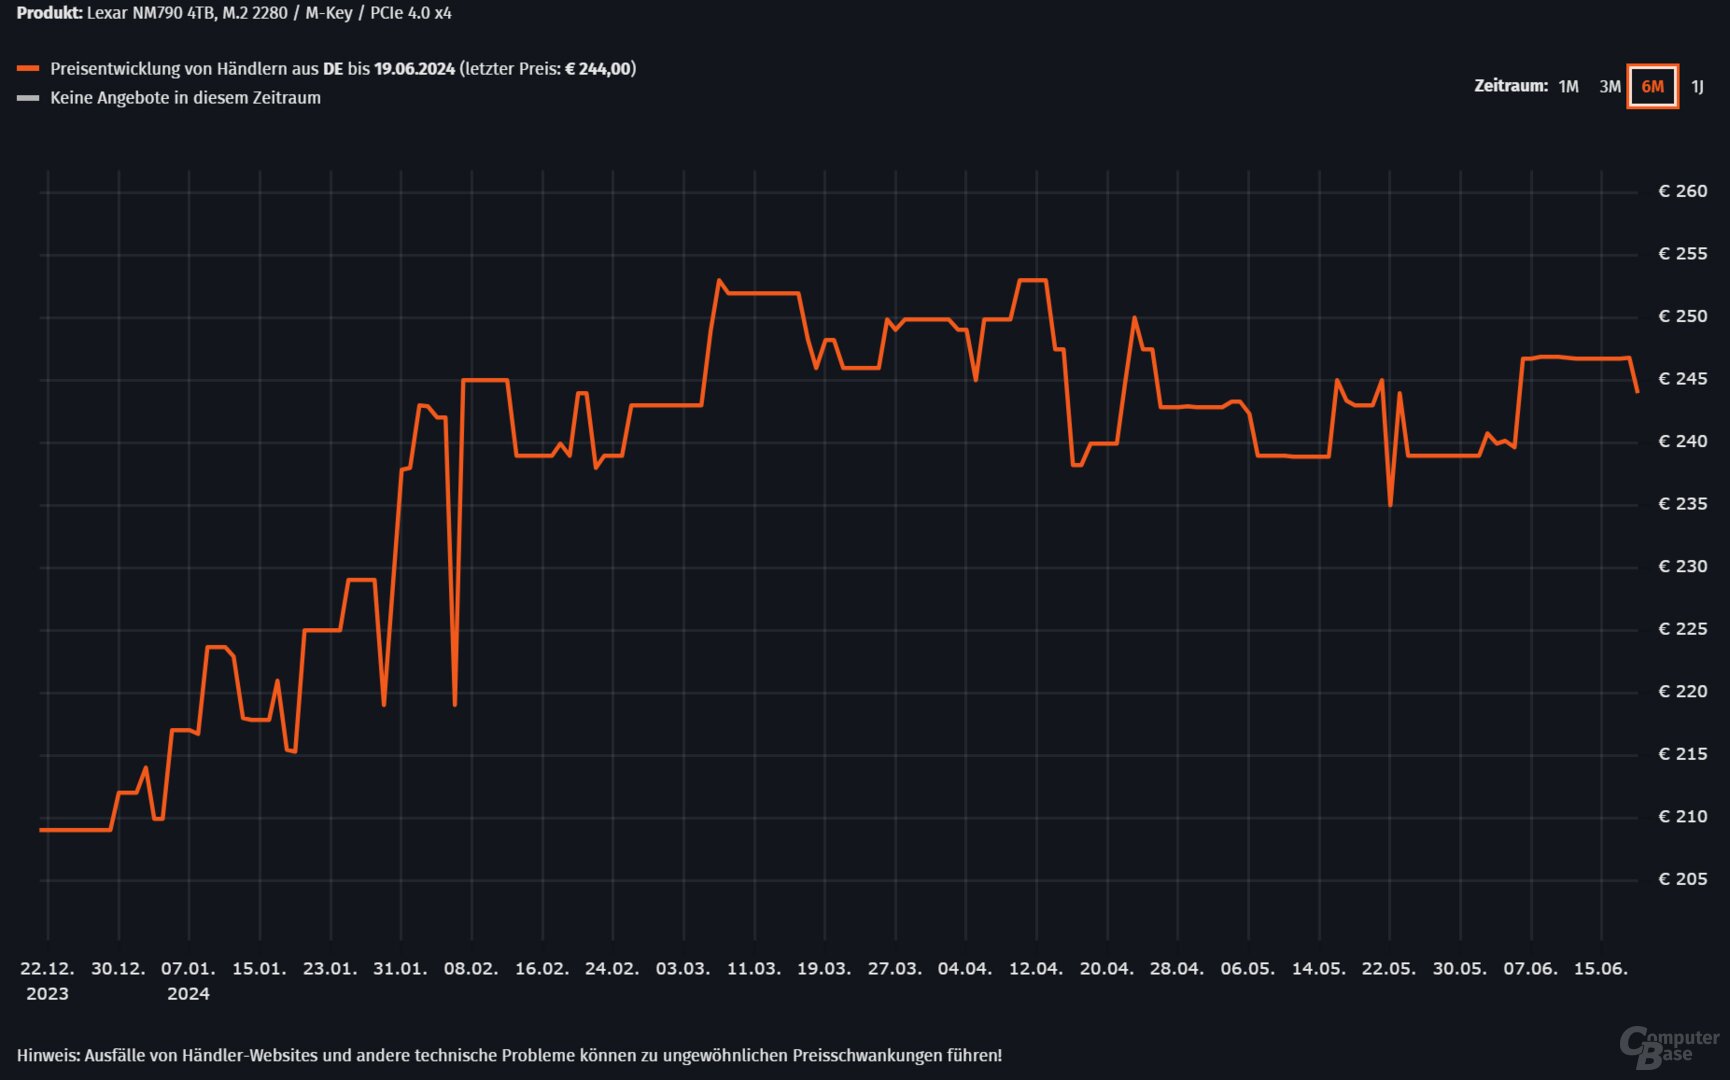Click the 22.12. 2023 date label
1730x1080 pixels.
click(x=47, y=980)
